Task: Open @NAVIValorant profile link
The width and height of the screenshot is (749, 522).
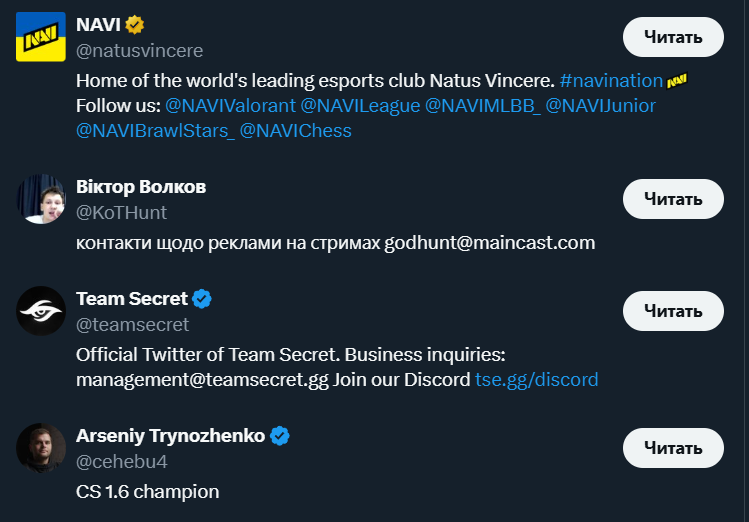Action: point(229,105)
